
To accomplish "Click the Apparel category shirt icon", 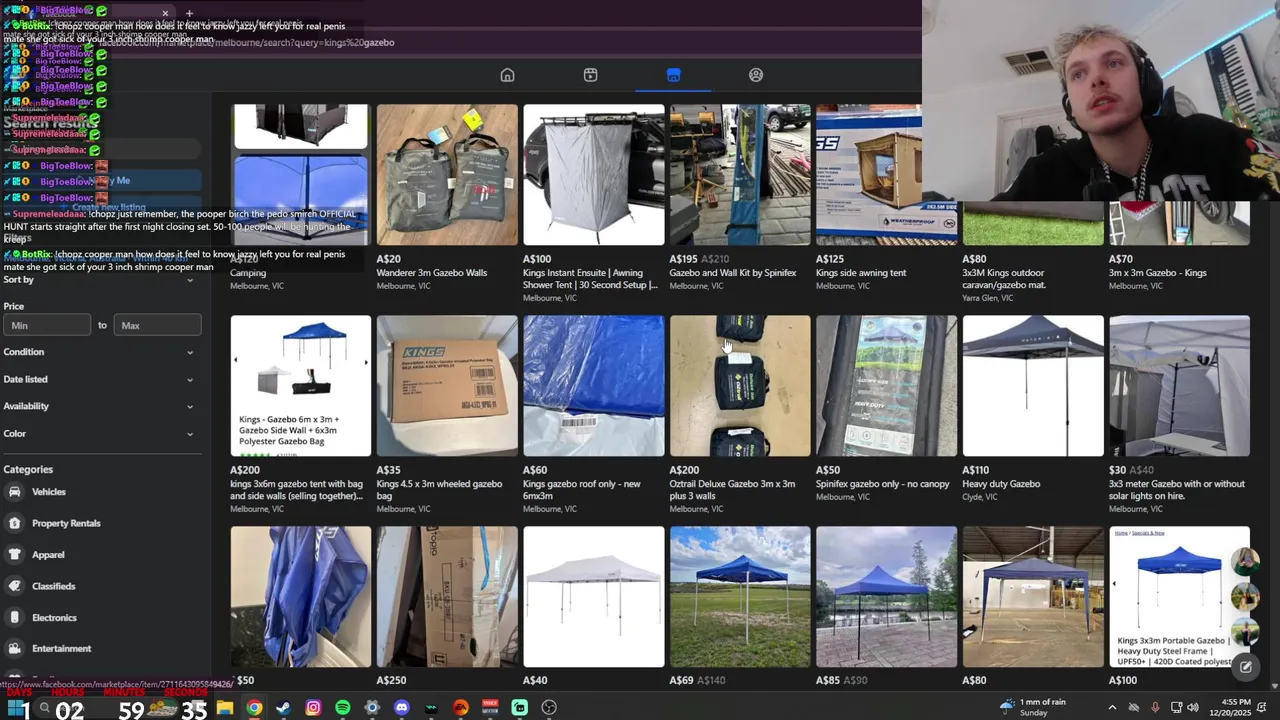I will tap(14, 554).
